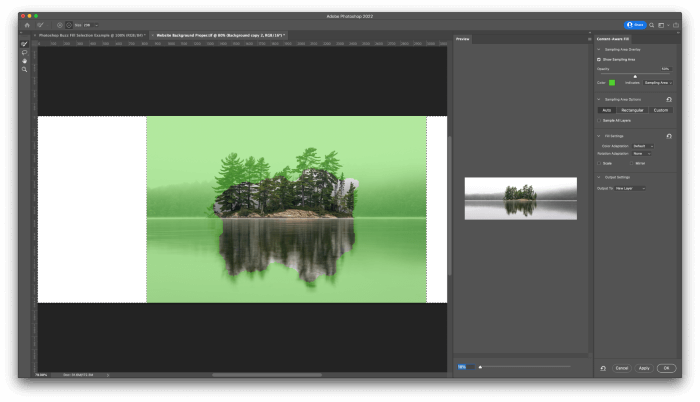
Task: Open the Indicates Sampling Area dropdown
Action: (x=657, y=82)
